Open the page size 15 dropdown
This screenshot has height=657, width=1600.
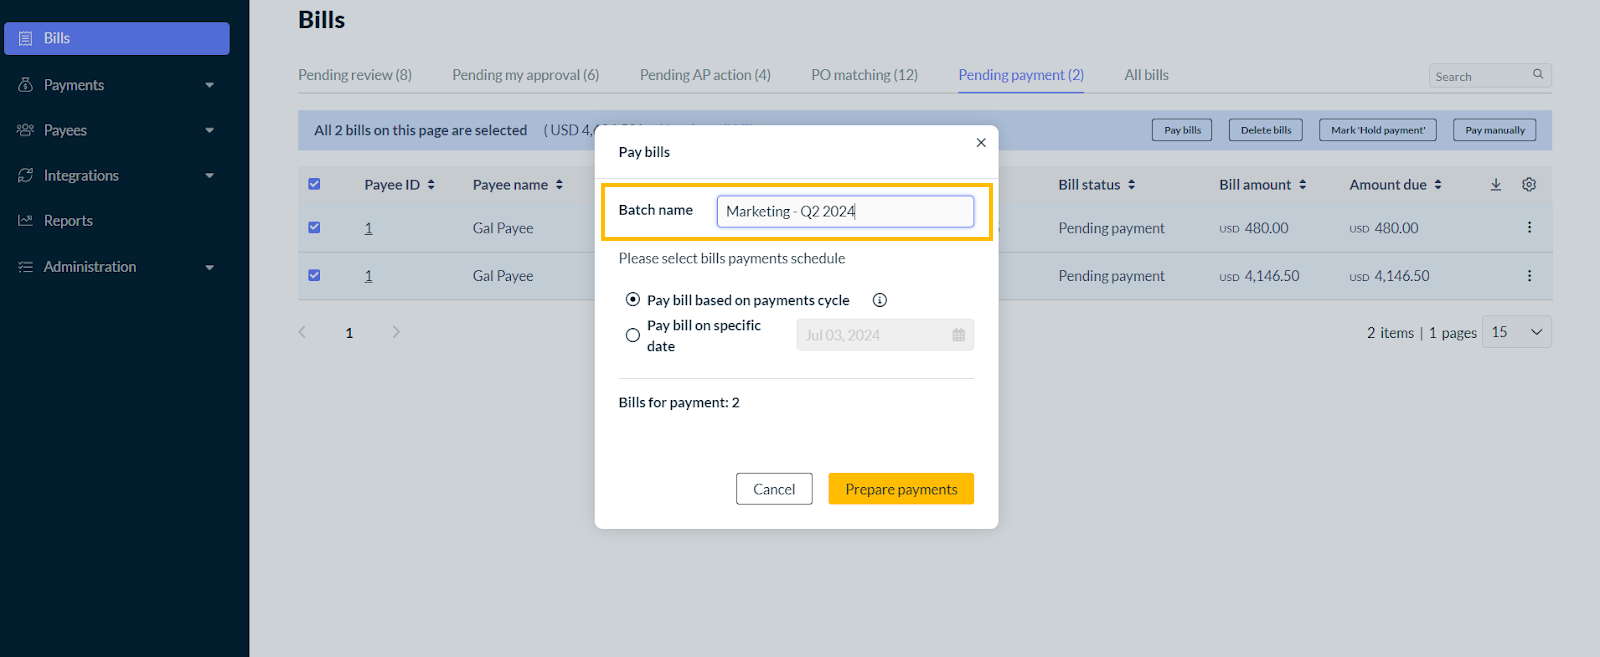pos(1517,332)
